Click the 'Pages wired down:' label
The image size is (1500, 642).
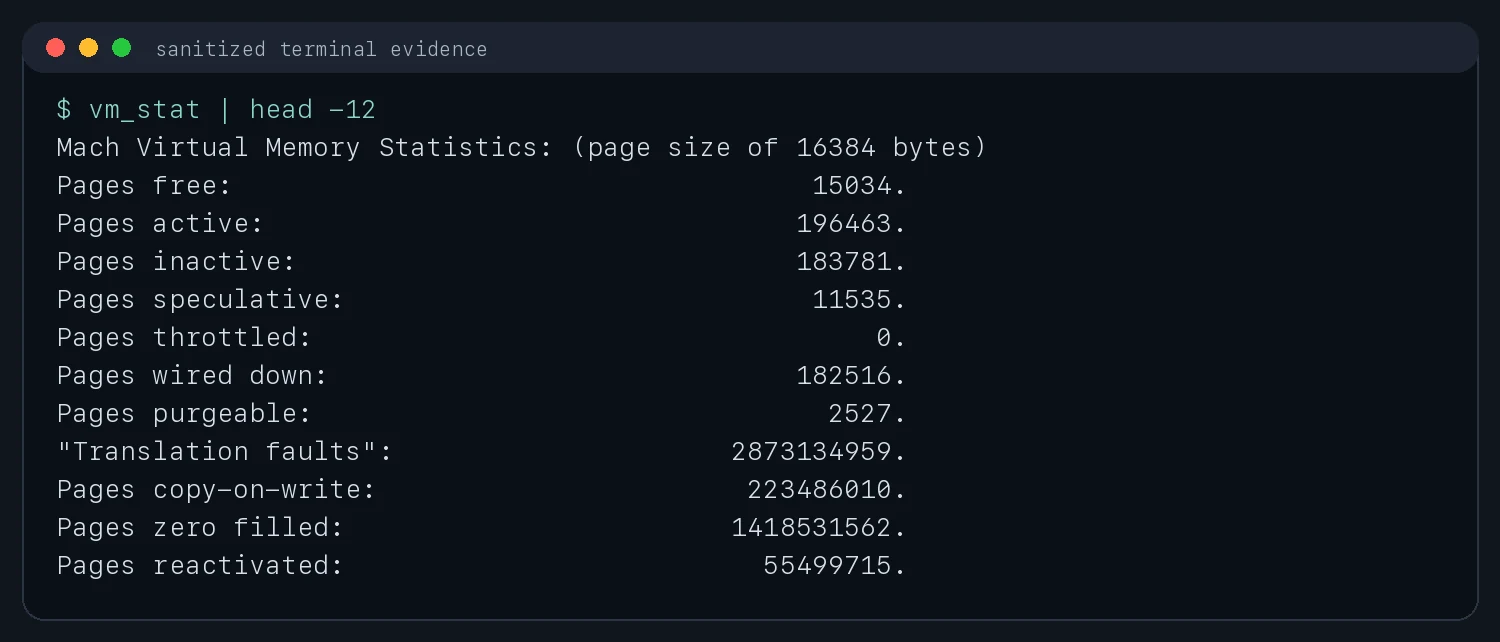(x=192, y=376)
